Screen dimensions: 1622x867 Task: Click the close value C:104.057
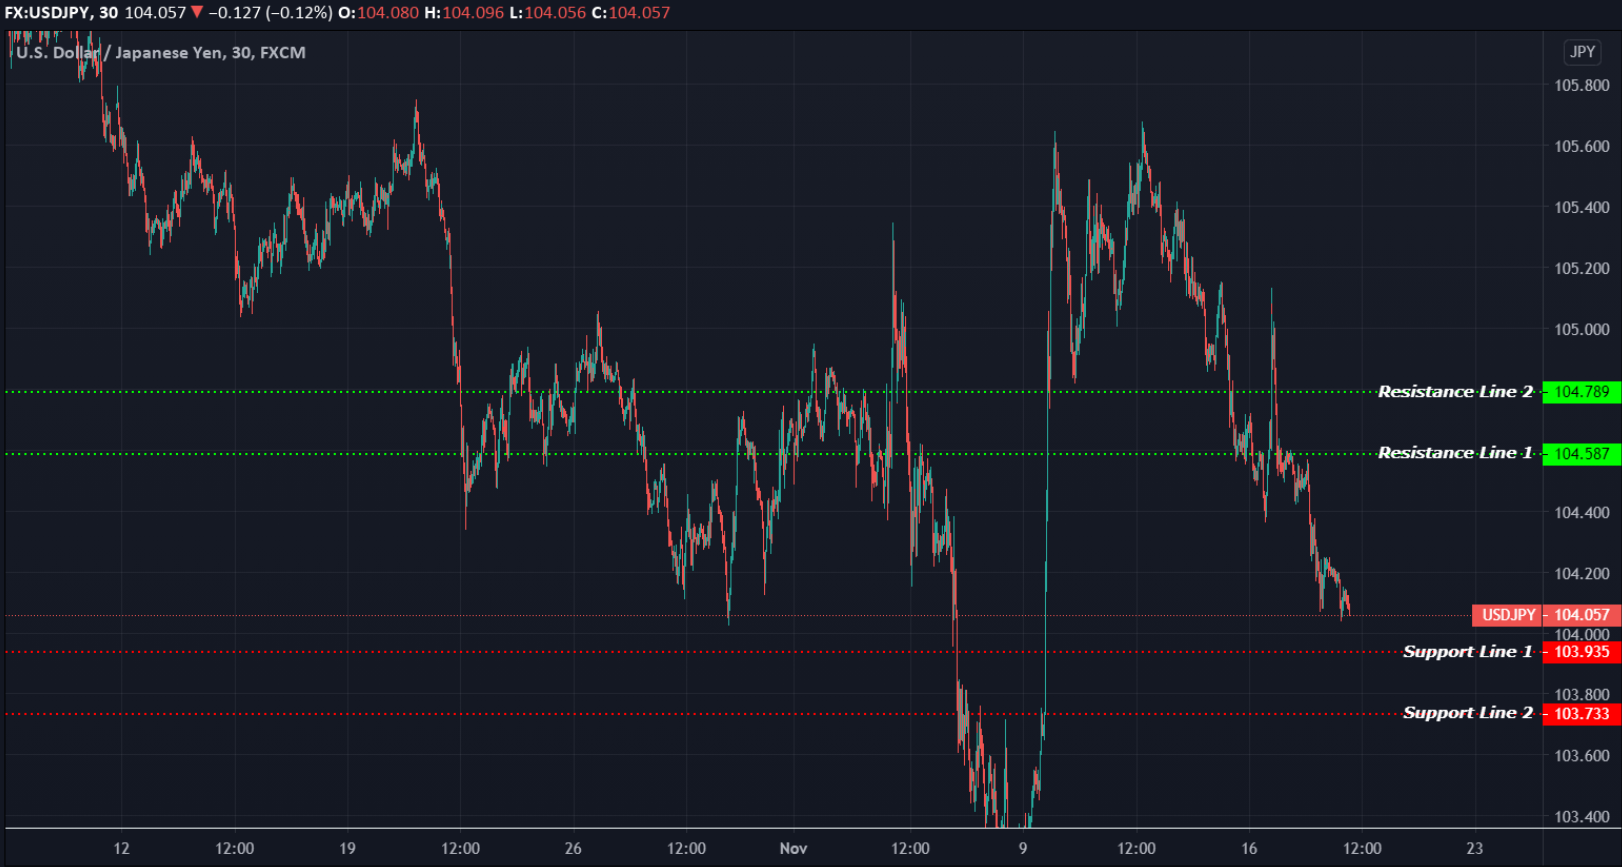pos(631,13)
